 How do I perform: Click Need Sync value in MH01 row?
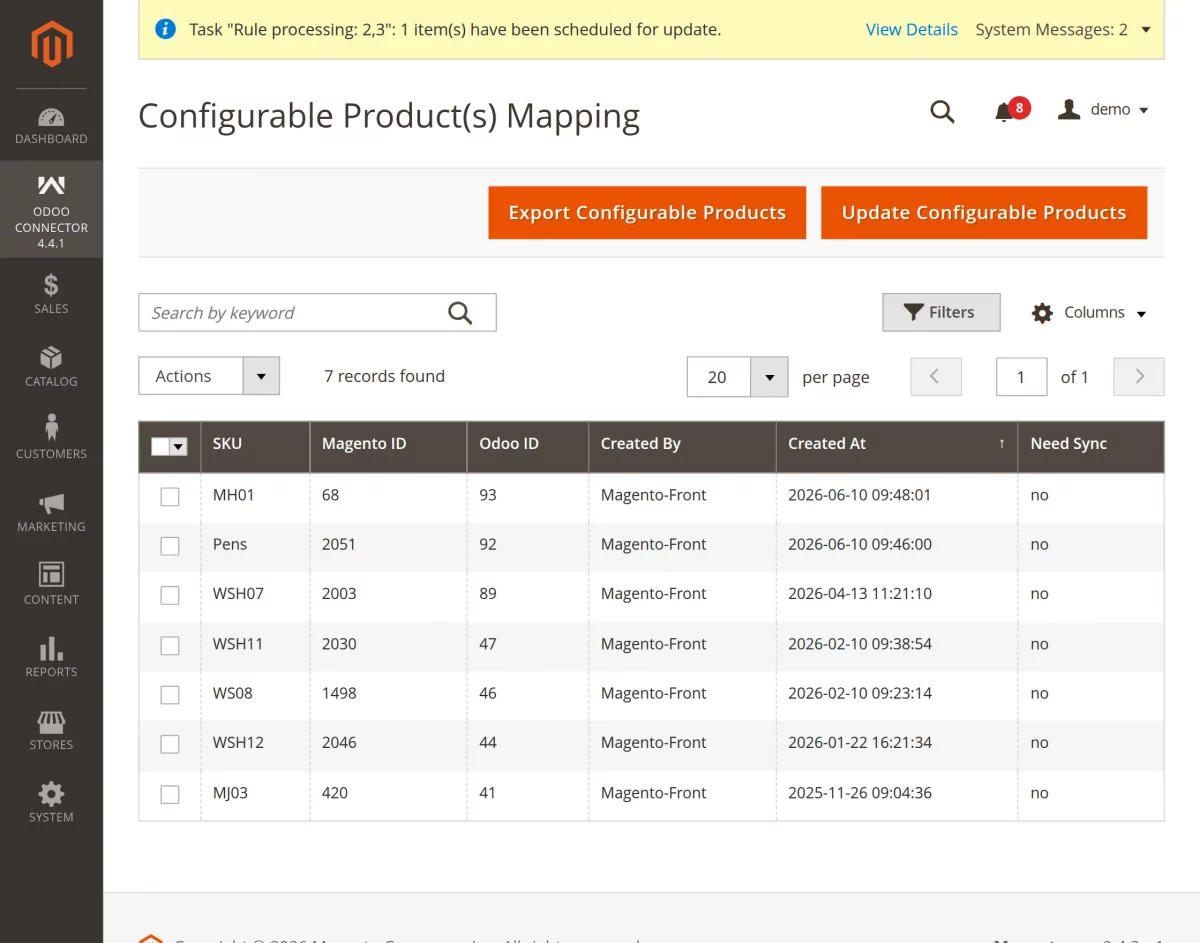(x=1040, y=495)
